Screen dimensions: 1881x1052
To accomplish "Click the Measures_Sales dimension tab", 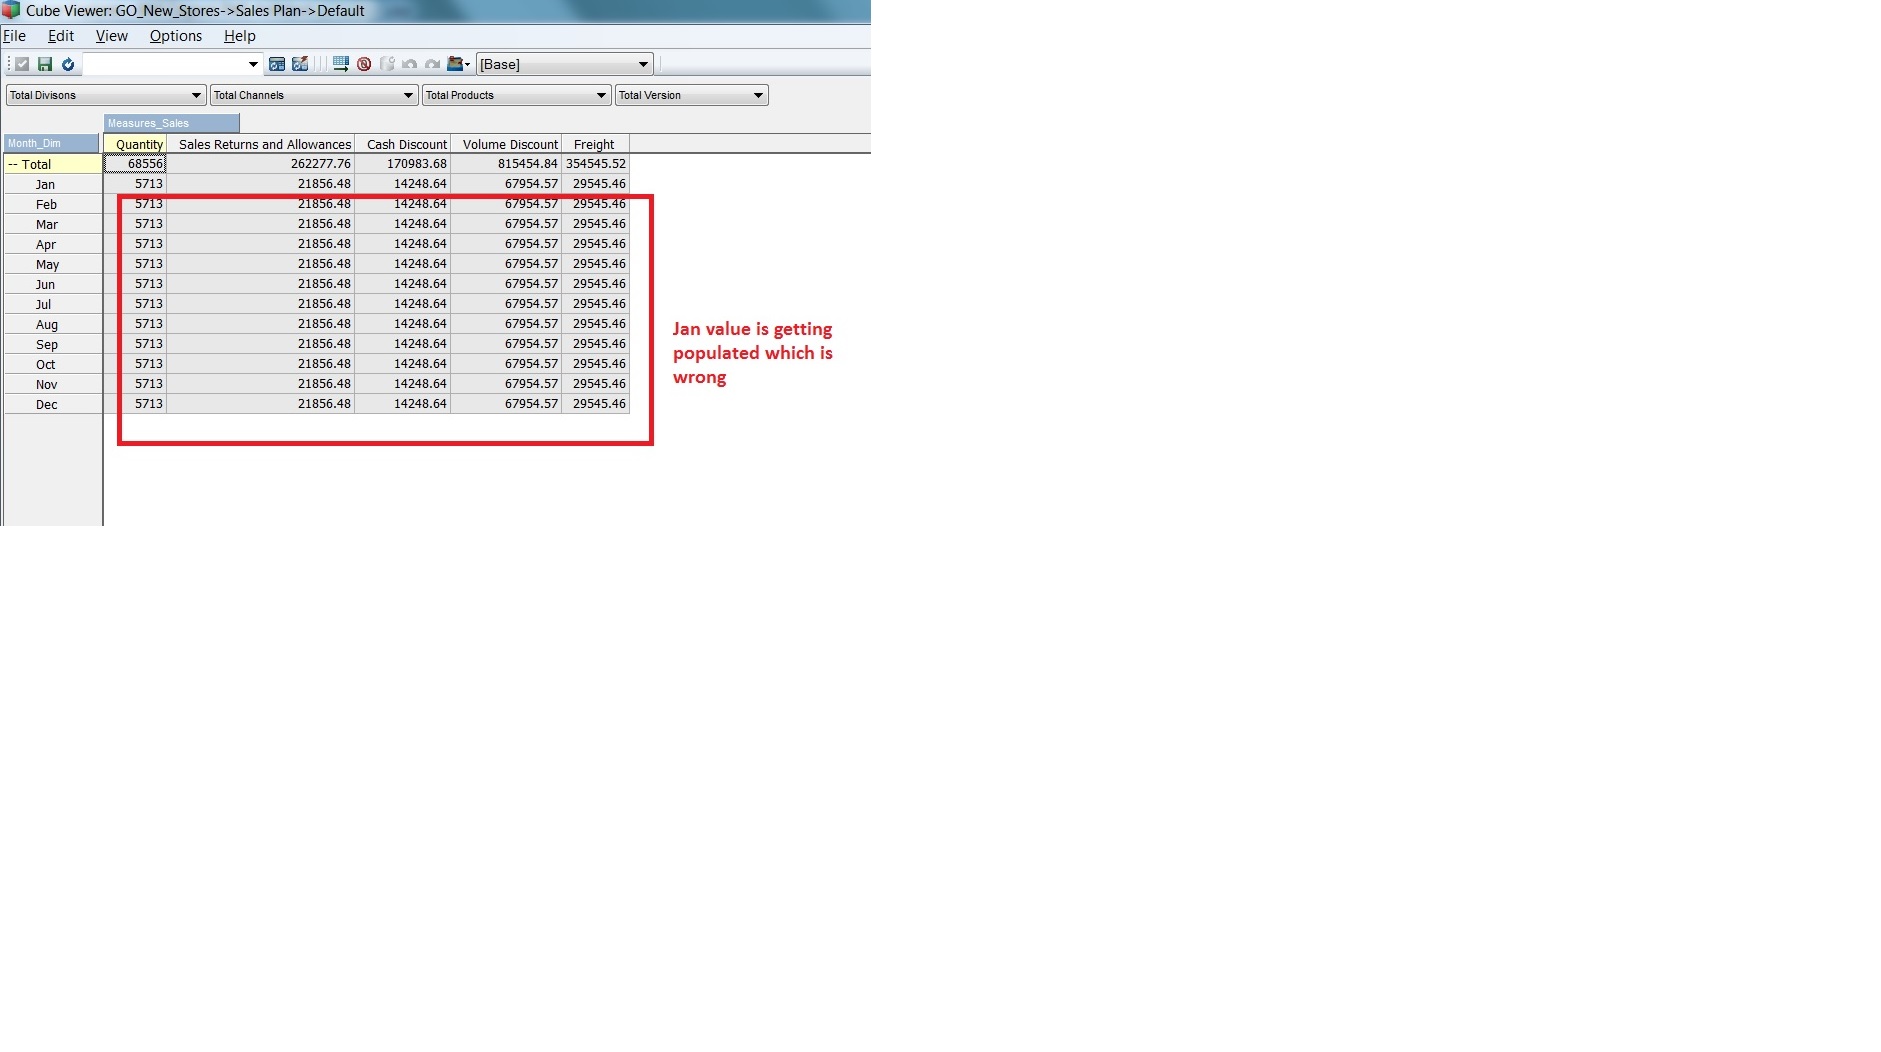I will pyautogui.click(x=171, y=123).
